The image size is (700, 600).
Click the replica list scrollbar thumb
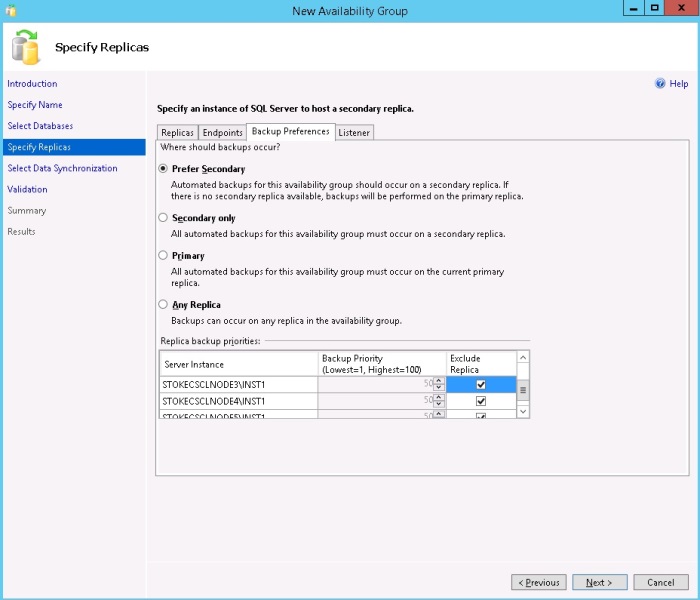click(523, 390)
